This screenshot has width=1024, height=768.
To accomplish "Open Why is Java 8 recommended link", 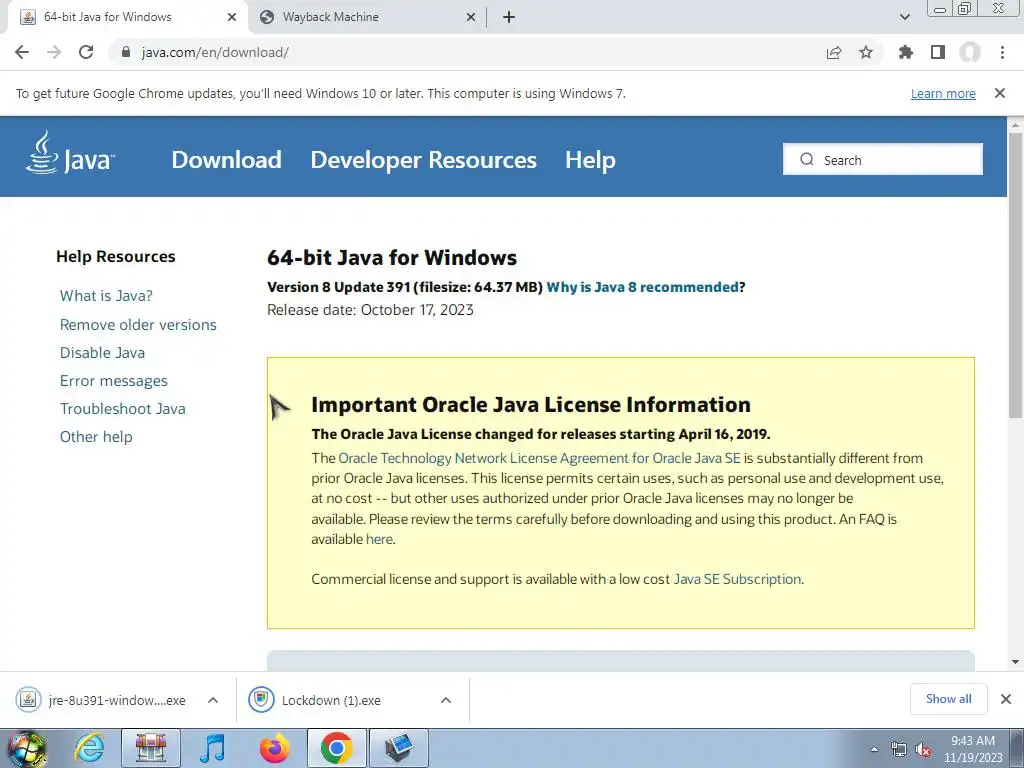I will coord(645,287).
